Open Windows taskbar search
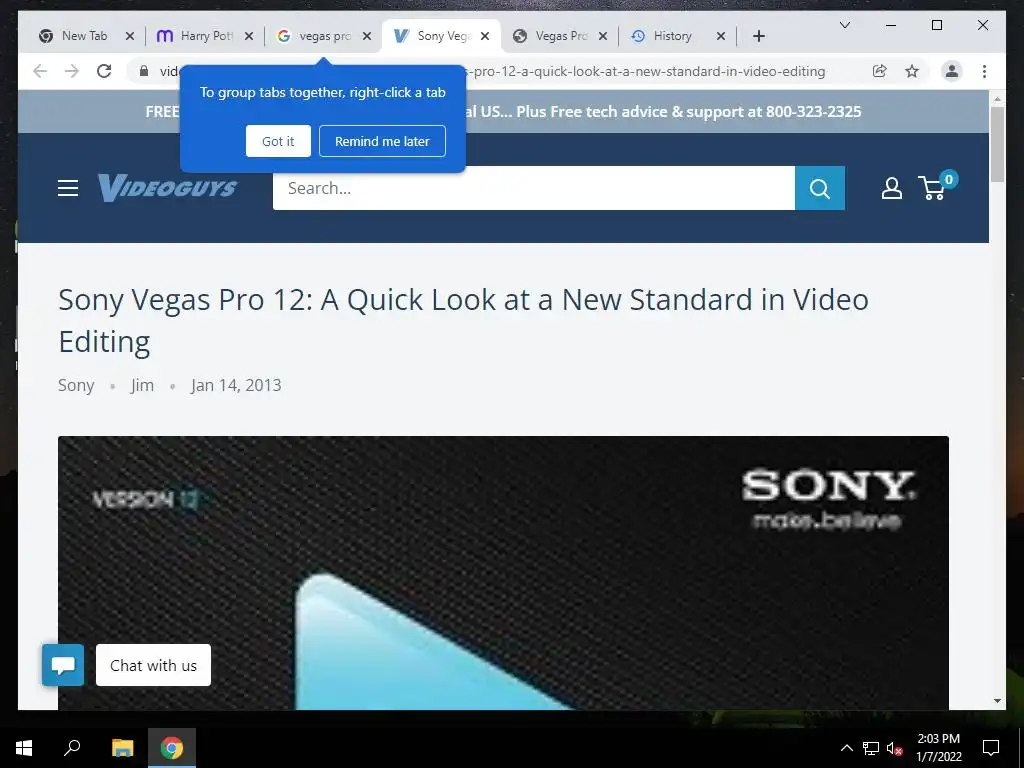1024x768 pixels. coord(72,748)
